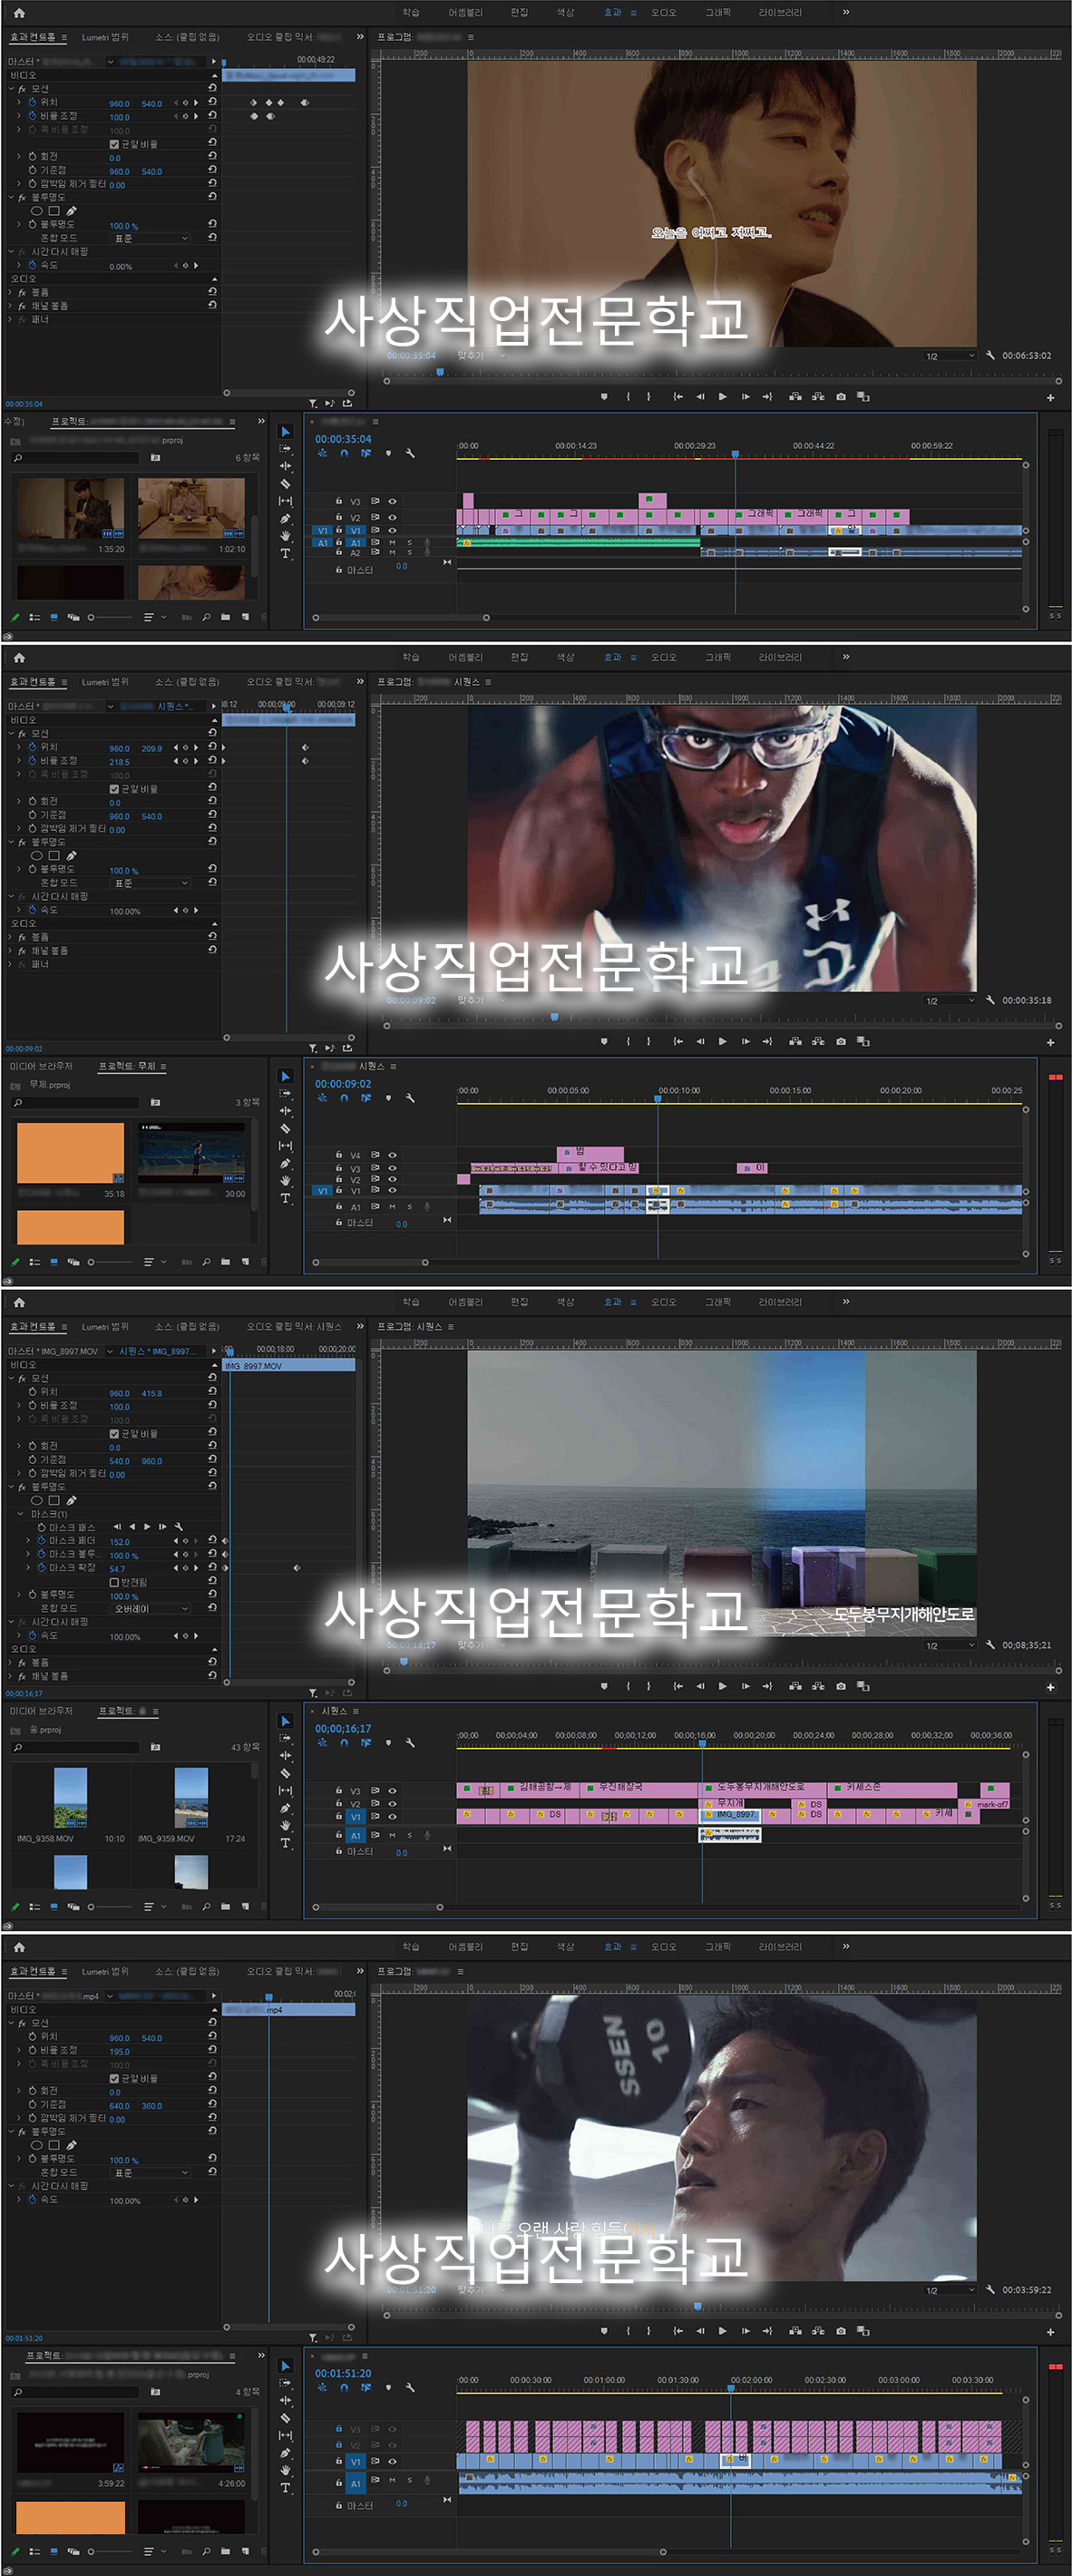Hide track V3 with its eye in the 00:00:35:04 timeline
This screenshot has width=1072, height=2576.
point(392,502)
